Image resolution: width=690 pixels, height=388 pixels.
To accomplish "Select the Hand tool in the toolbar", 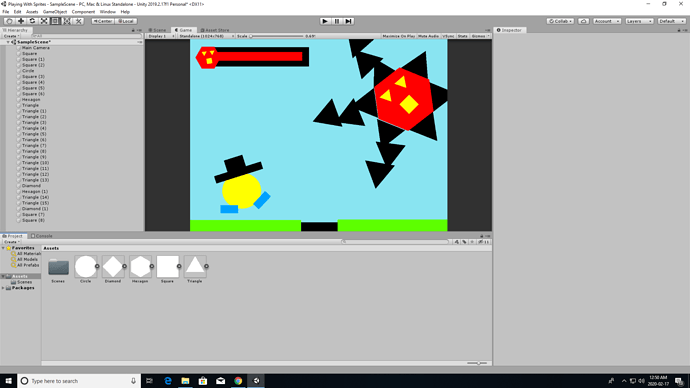I will click(9, 21).
